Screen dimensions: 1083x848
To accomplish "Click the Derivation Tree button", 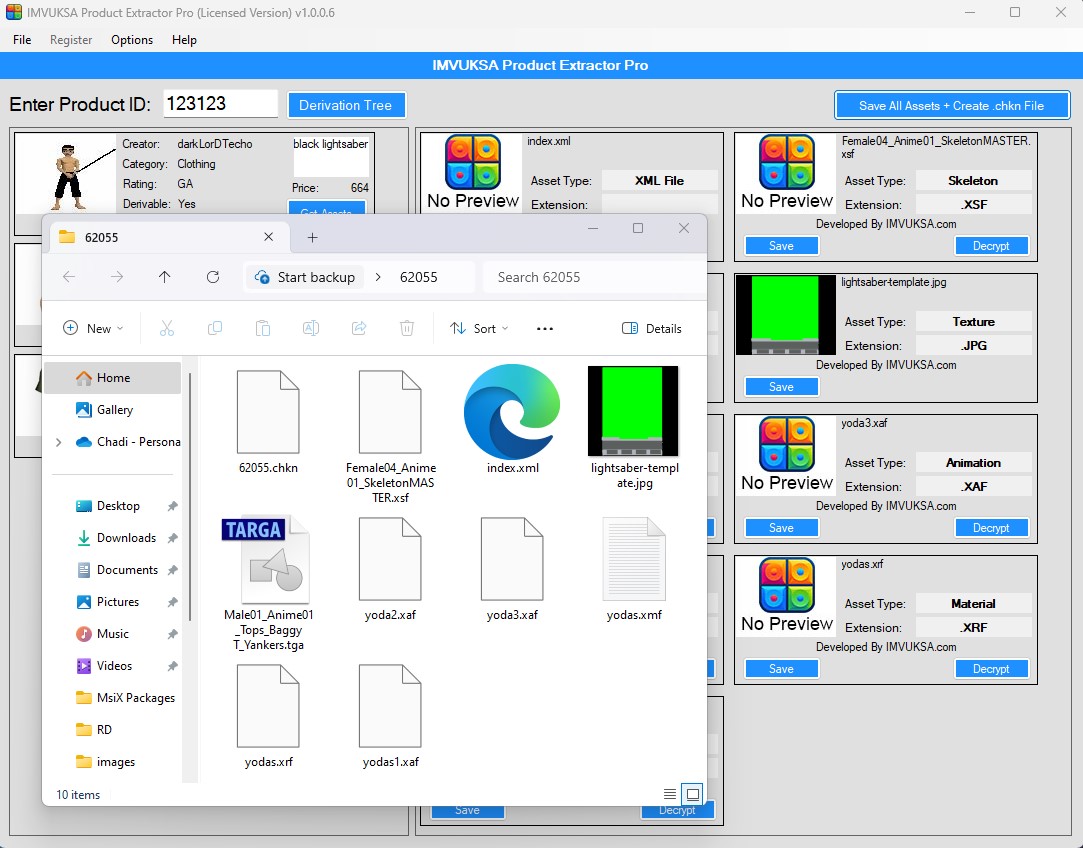I will click(345, 105).
